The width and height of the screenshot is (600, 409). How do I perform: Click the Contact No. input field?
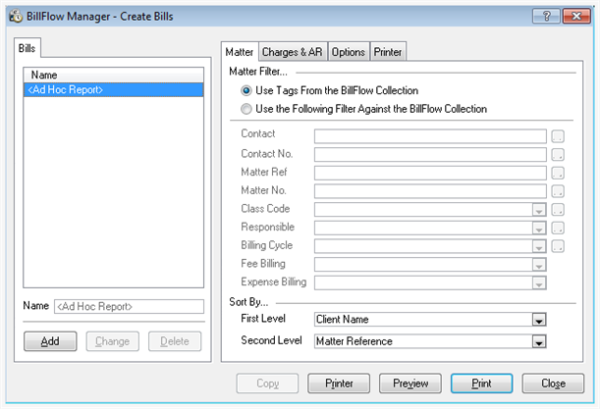coord(430,155)
